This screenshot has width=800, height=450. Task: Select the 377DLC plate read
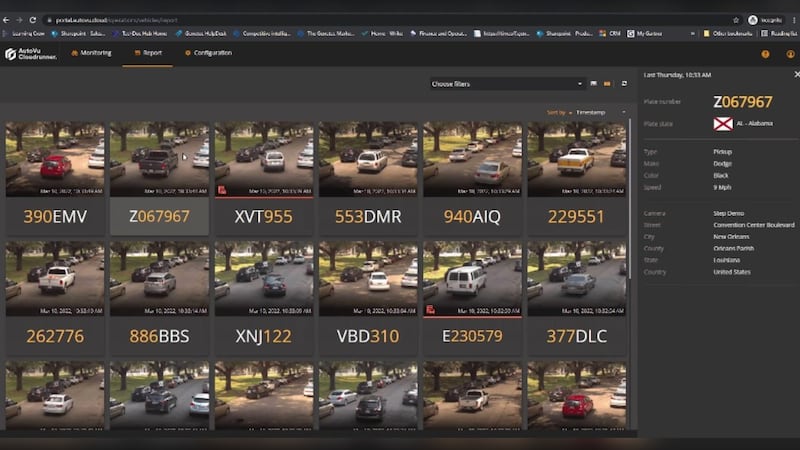click(x=577, y=298)
